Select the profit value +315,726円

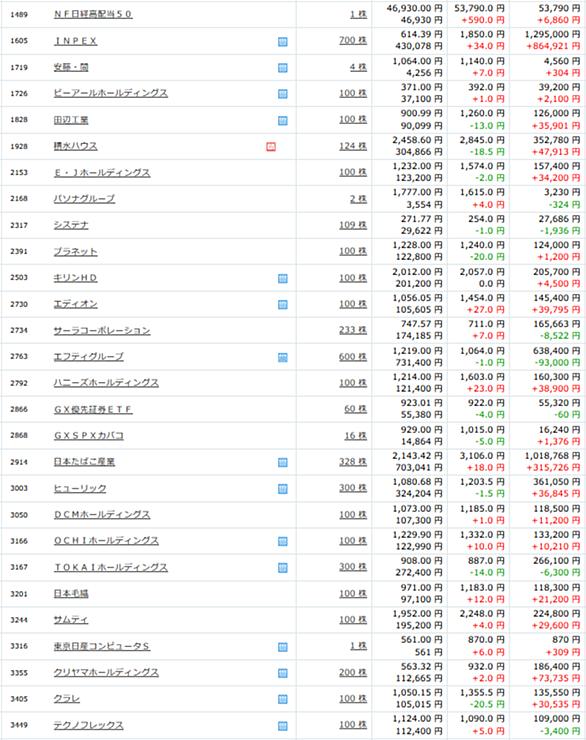coord(553,468)
